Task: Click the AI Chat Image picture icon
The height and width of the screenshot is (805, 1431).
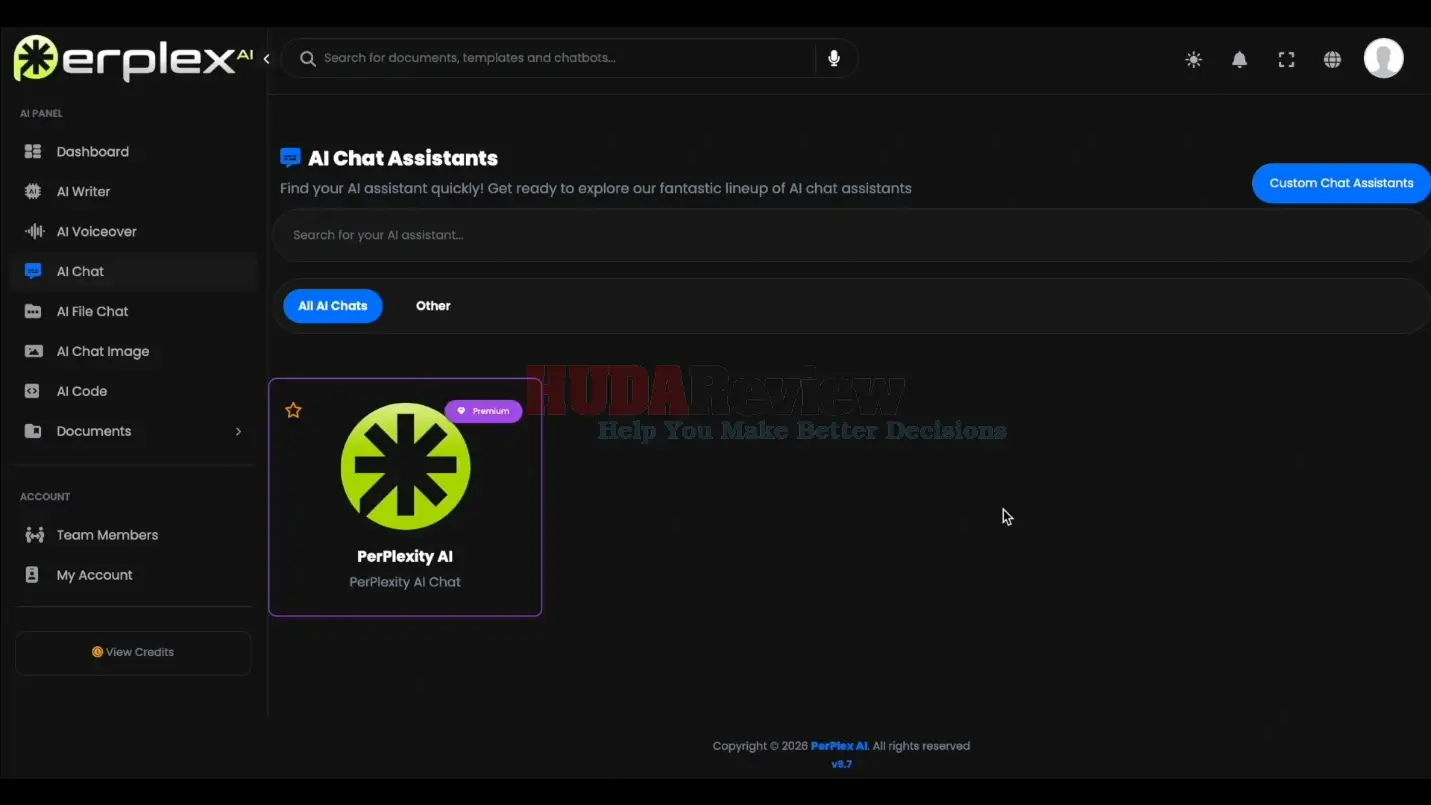Action: click(x=33, y=351)
